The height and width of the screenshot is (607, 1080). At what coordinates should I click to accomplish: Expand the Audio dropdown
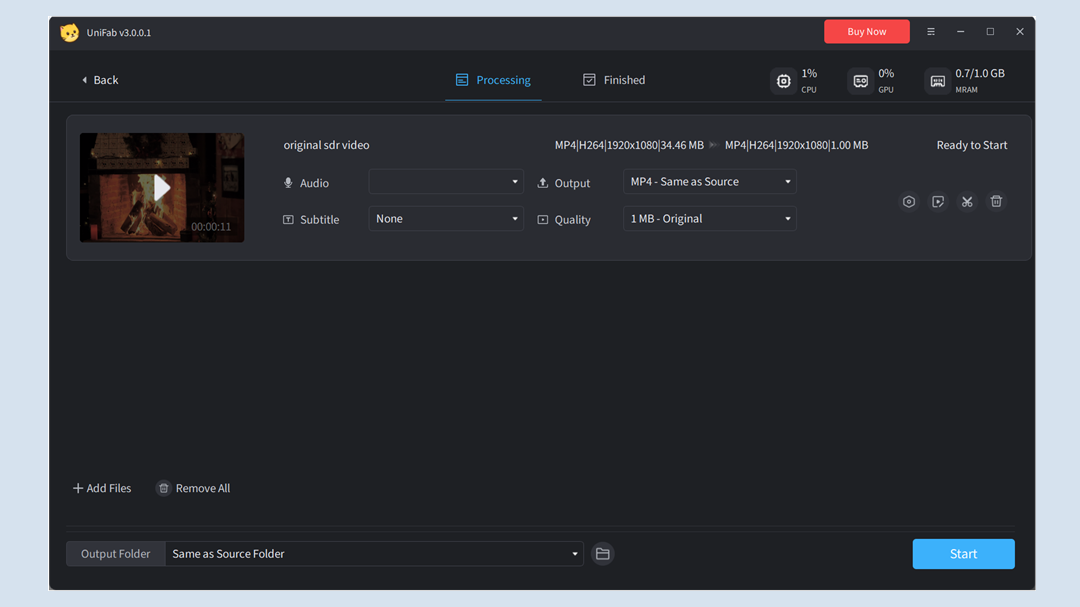tap(446, 182)
